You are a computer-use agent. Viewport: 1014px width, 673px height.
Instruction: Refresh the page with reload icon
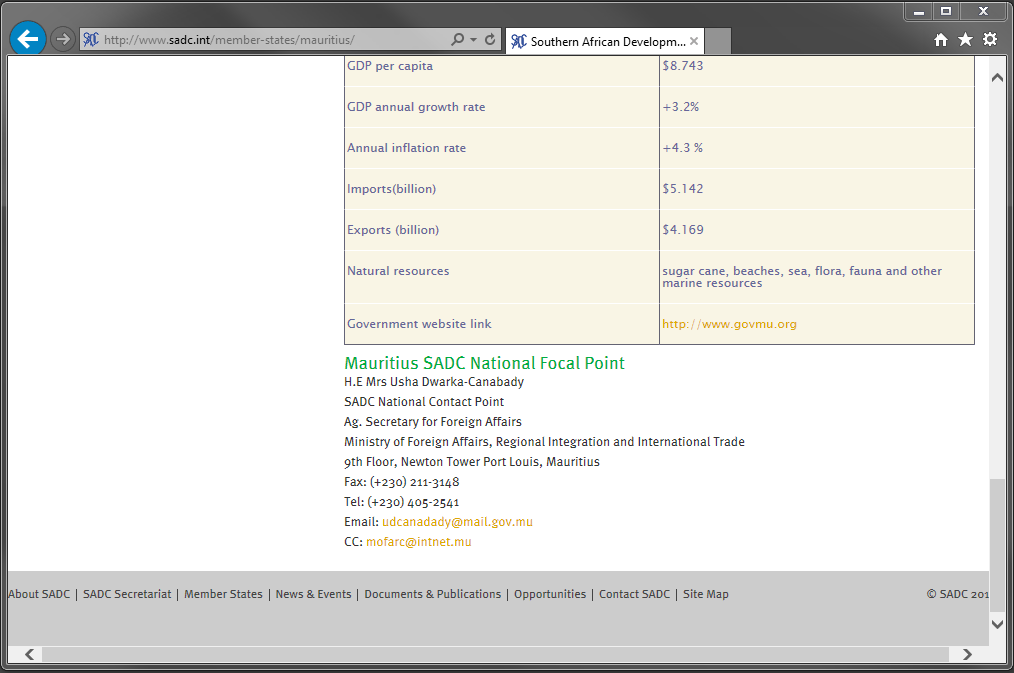490,39
